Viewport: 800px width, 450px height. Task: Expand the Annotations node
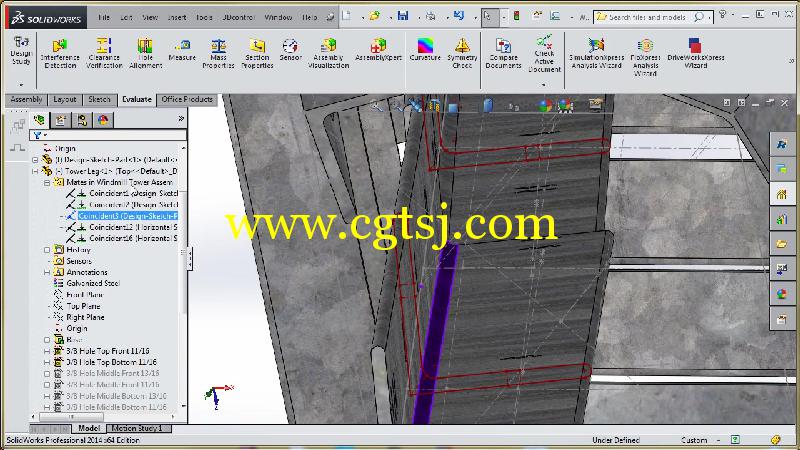coord(47,272)
